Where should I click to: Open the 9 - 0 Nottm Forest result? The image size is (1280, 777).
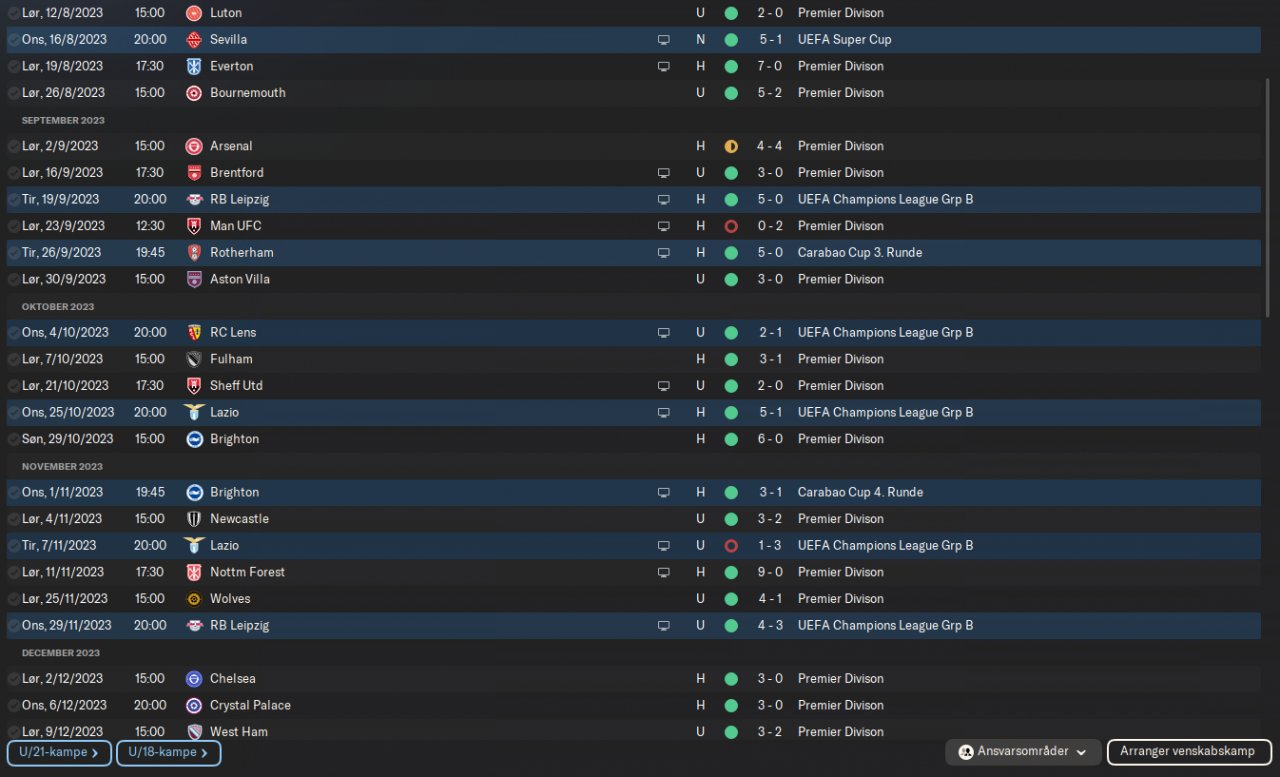[x=770, y=572]
